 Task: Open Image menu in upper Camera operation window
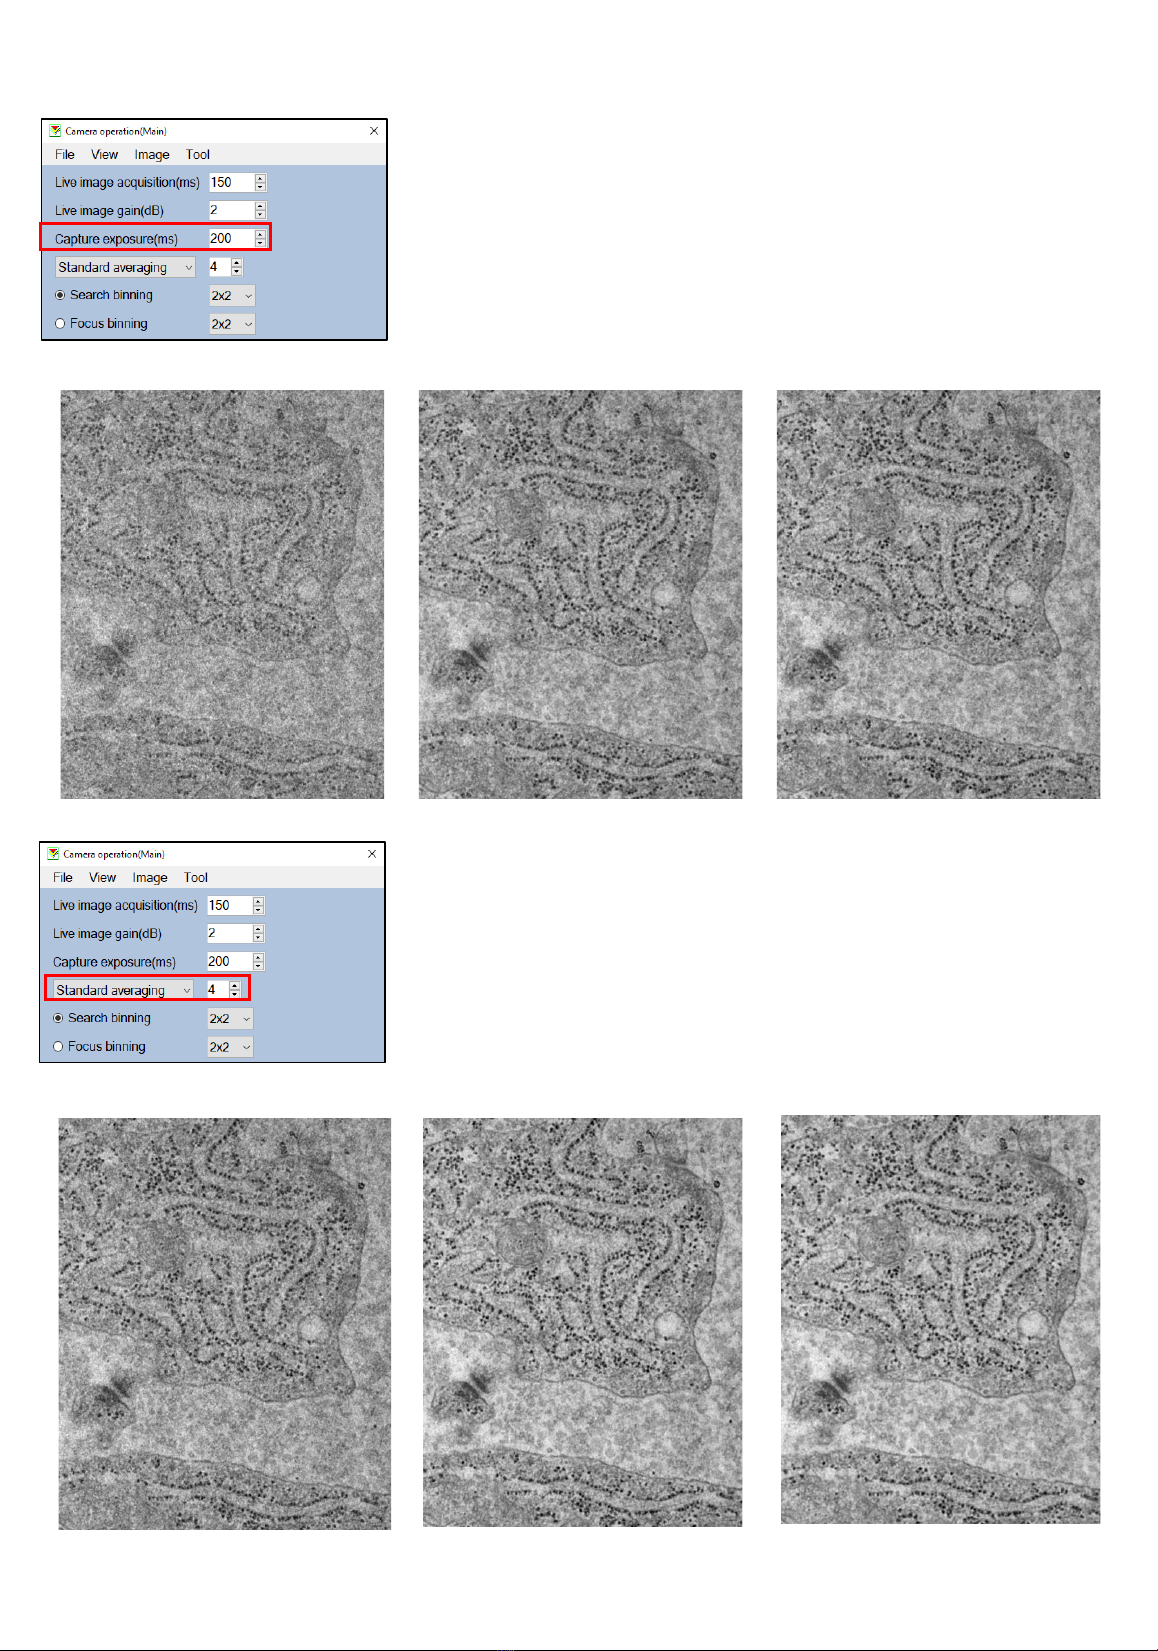tap(152, 155)
